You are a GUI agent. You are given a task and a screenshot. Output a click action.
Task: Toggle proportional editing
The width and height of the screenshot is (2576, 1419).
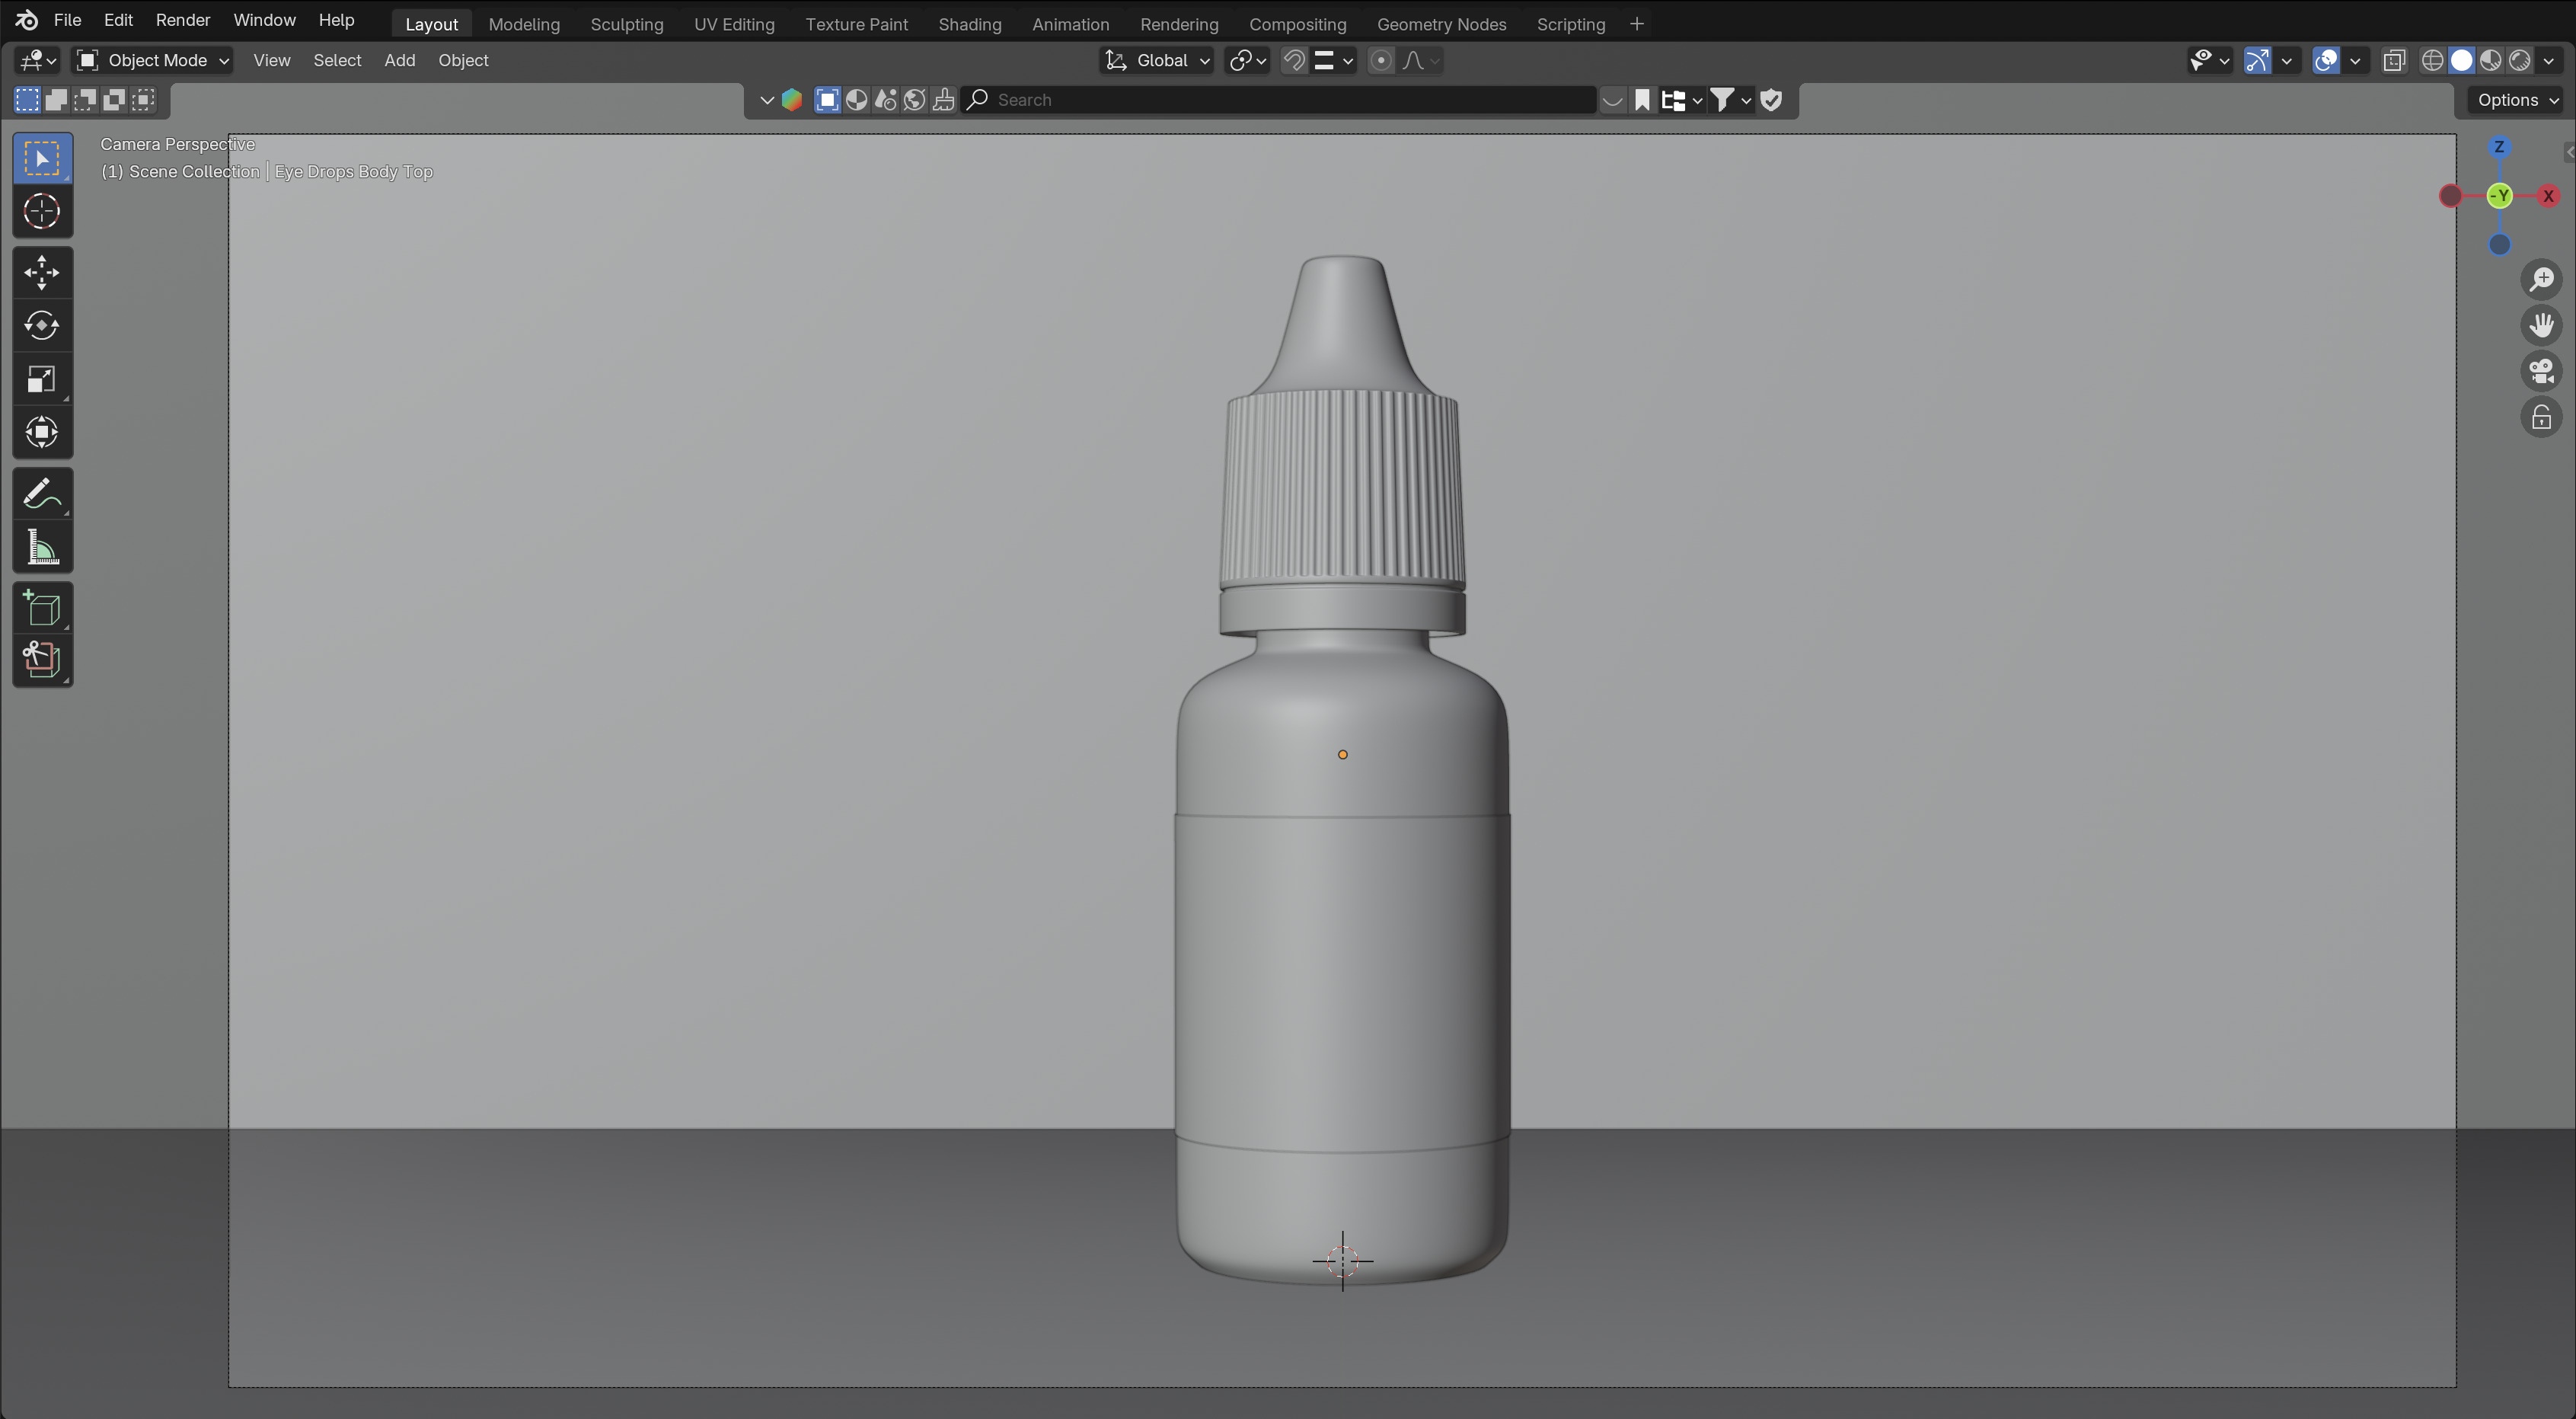pyautogui.click(x=1381, y=61)
